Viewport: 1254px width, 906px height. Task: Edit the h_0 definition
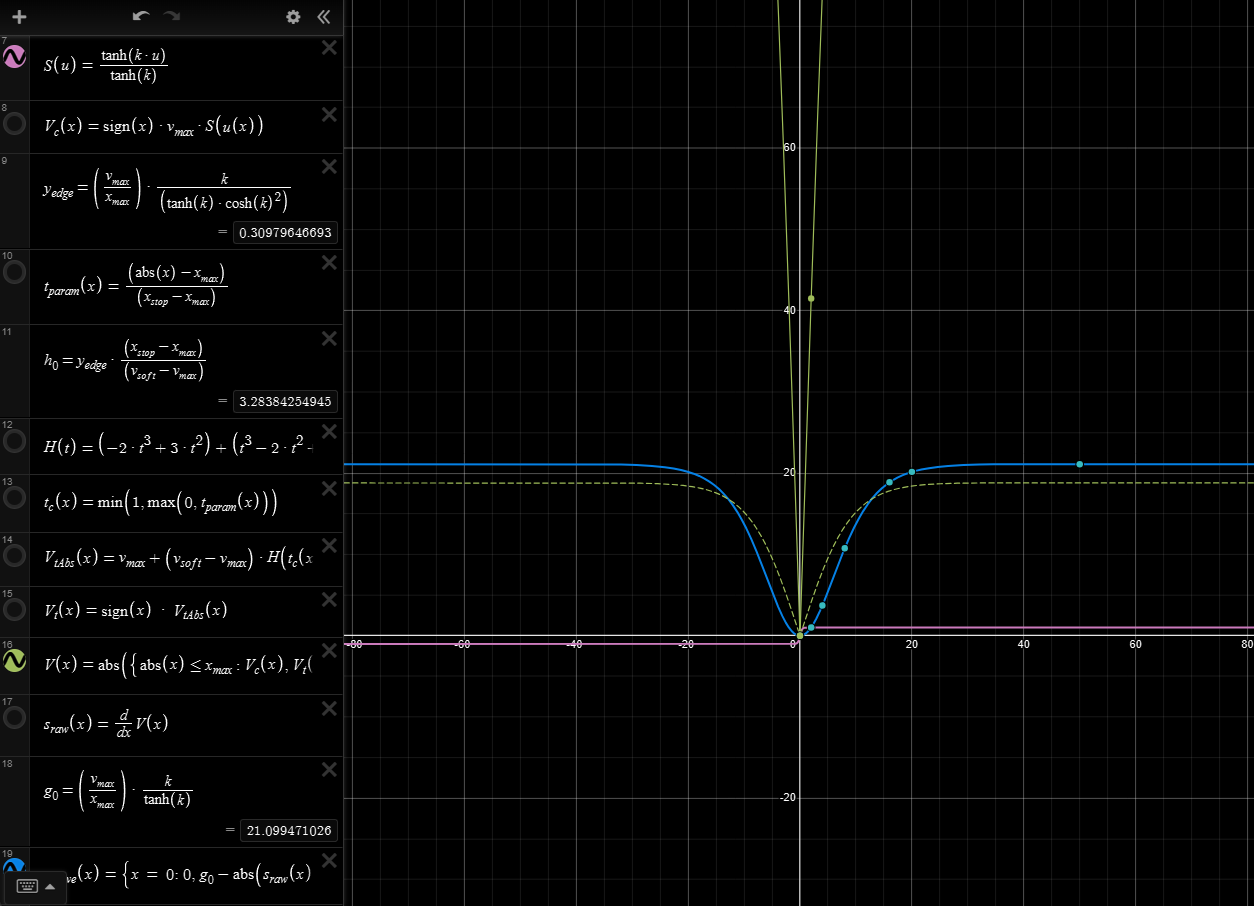[x=124, y=360]
